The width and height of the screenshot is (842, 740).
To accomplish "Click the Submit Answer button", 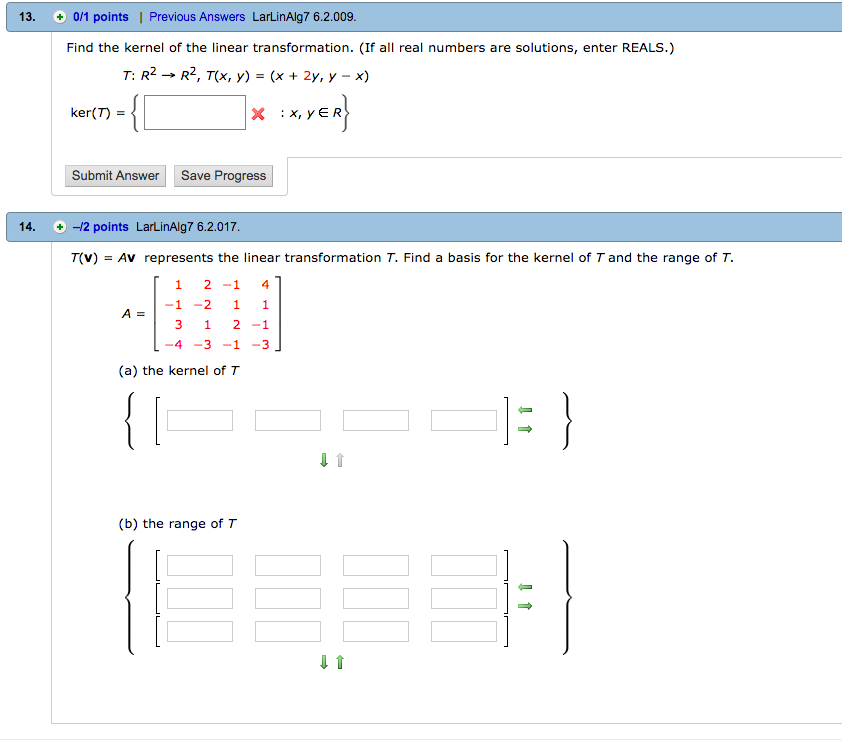I will click(115, 176).
